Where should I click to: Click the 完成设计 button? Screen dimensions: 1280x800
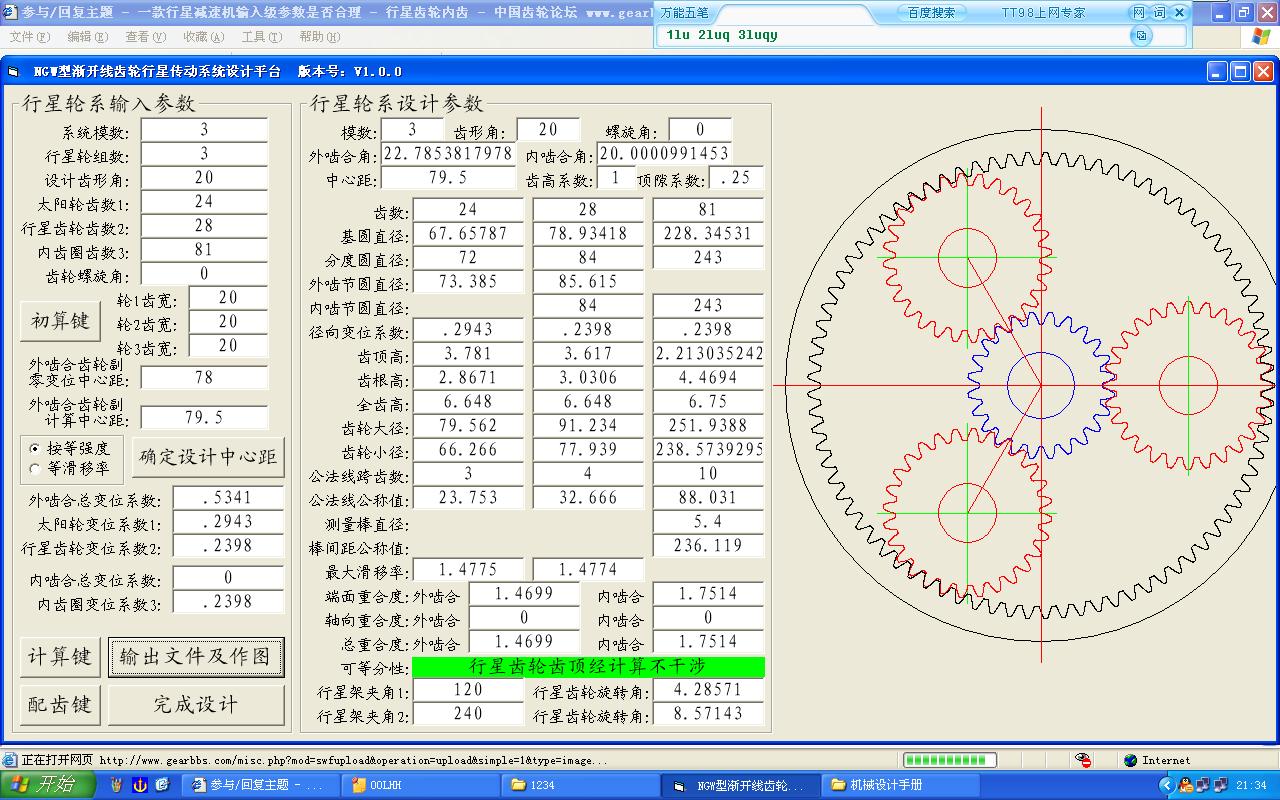tap(196, 705)
